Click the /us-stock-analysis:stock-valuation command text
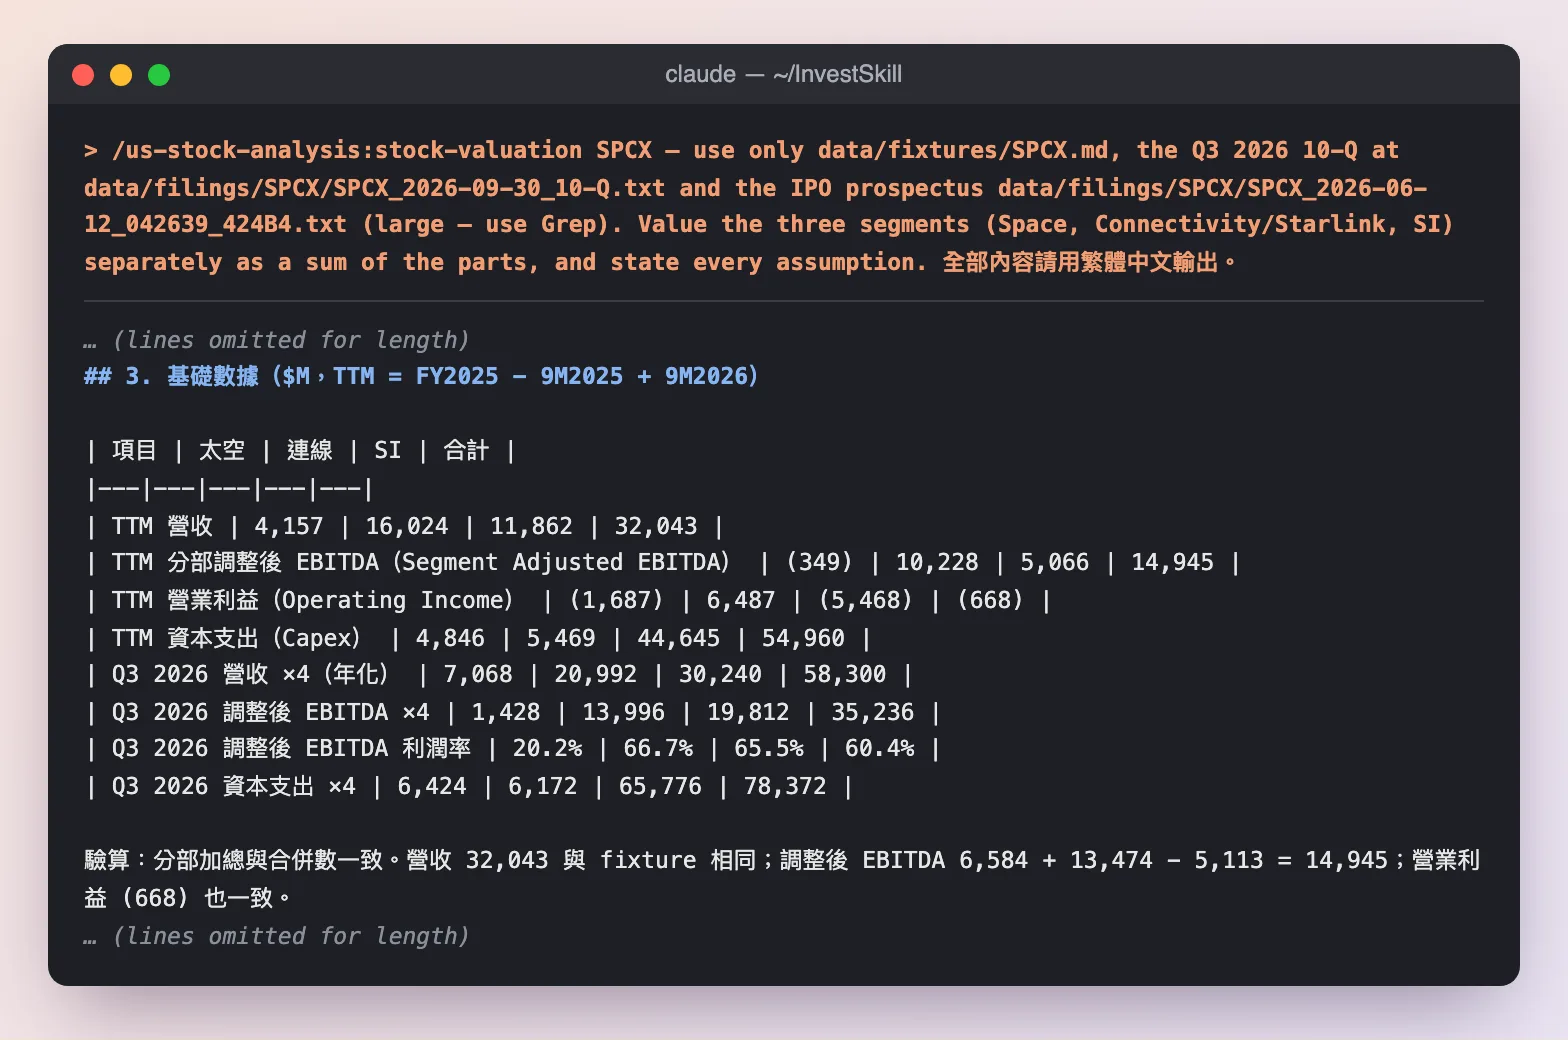 (347, 150)
